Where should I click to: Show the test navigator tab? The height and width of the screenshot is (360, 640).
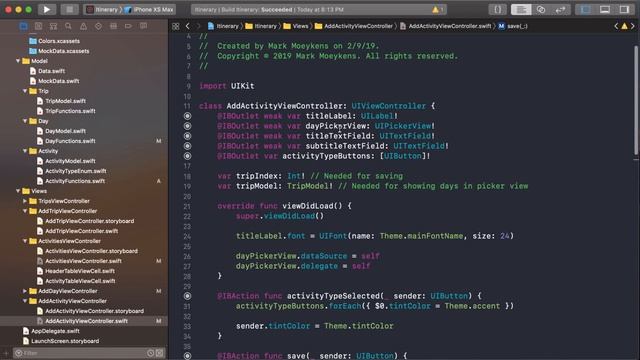click(x=98, y=26)
